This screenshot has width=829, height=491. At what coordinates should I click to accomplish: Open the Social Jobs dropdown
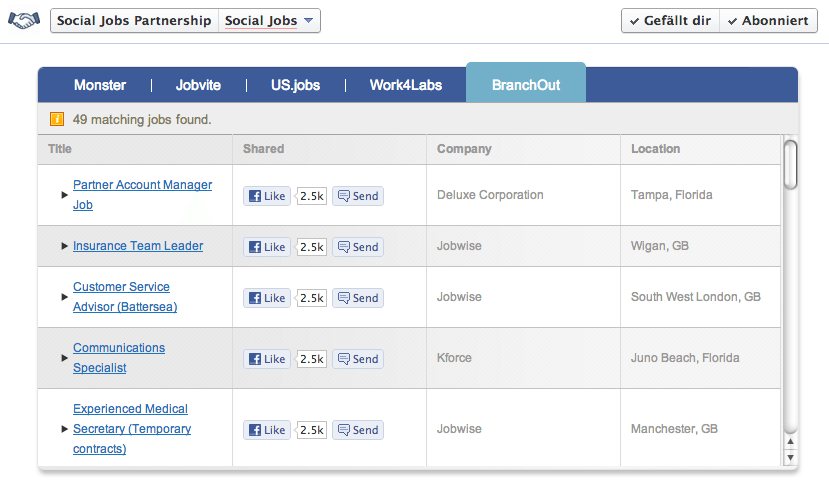(x=269, y=21)
